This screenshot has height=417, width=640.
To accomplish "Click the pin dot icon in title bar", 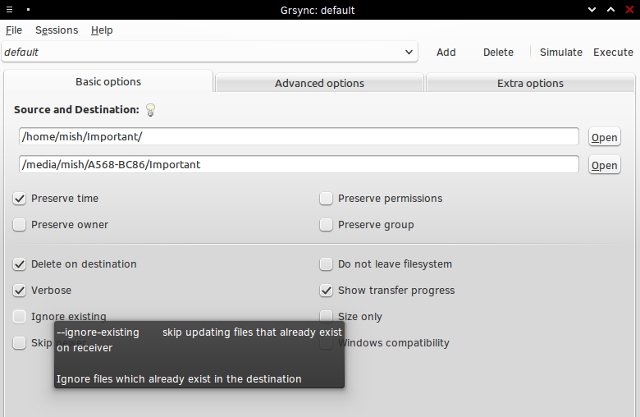I will coord(28,9).
